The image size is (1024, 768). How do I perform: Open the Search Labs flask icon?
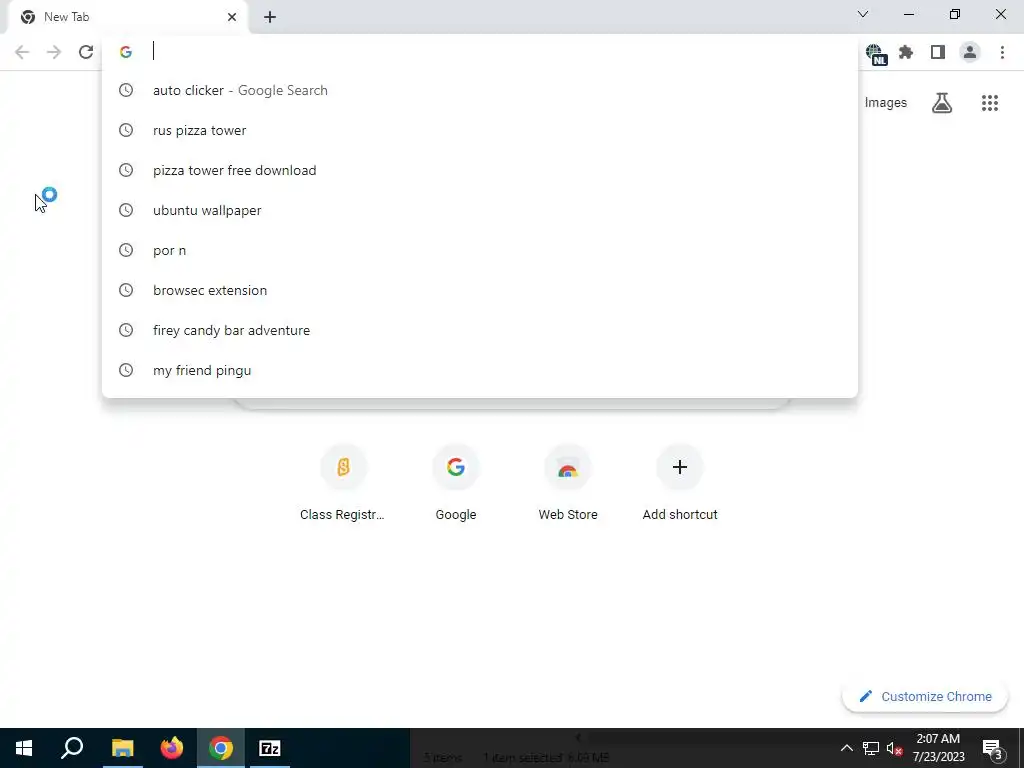tap(942, 103)
